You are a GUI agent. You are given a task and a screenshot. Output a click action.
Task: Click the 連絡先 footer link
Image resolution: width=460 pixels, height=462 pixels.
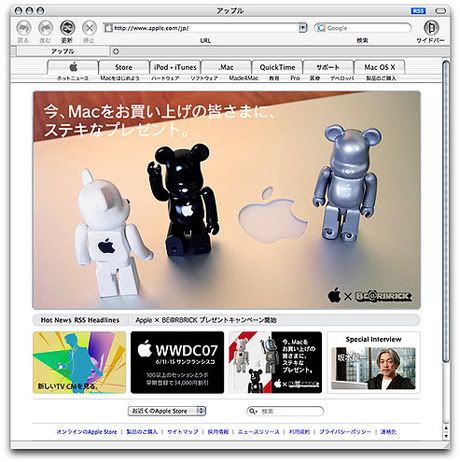[x=388, y=432]
